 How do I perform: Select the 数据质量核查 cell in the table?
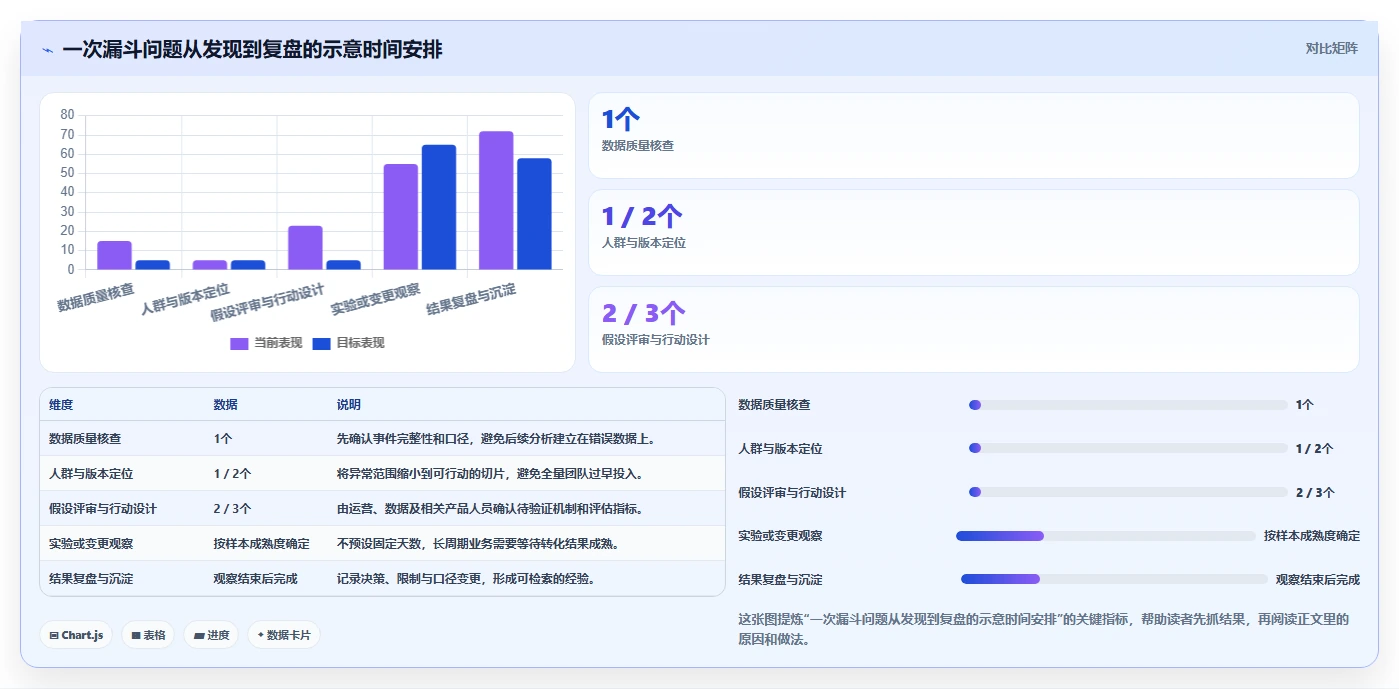85,439
